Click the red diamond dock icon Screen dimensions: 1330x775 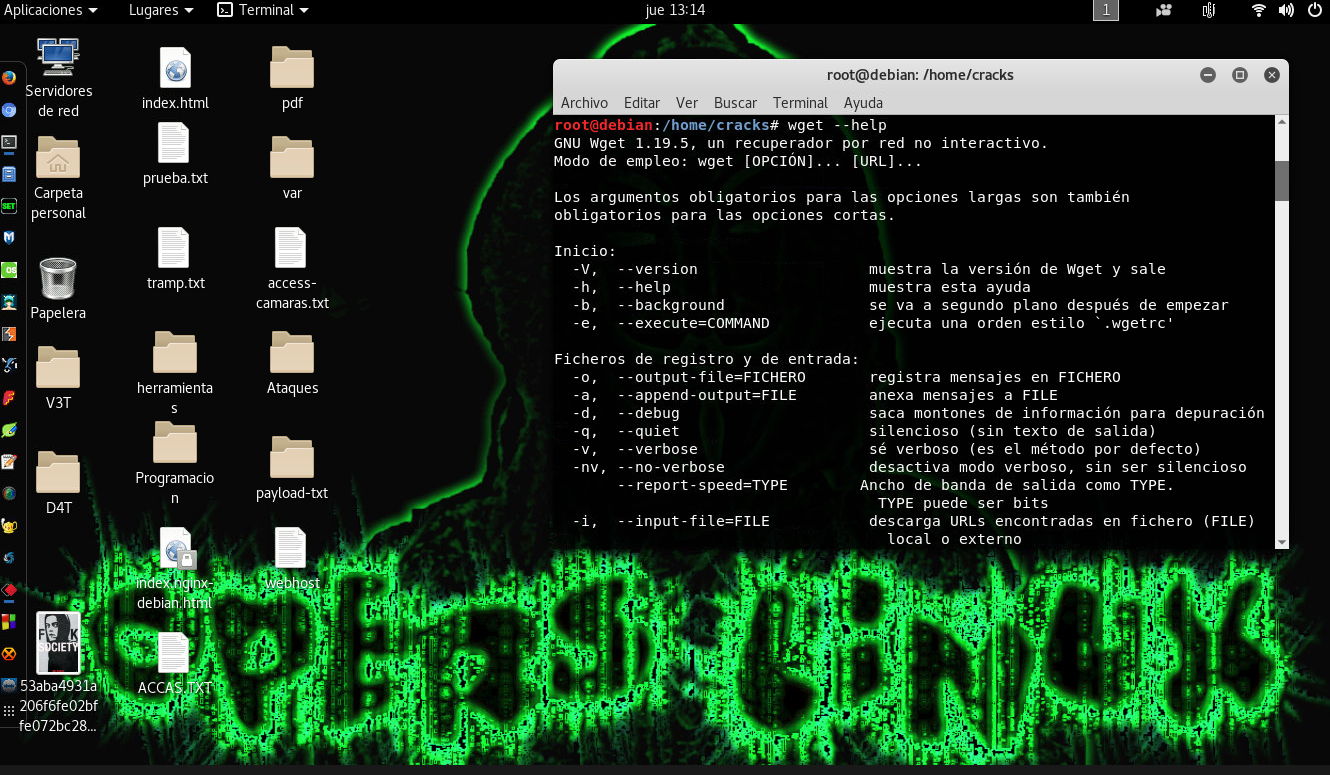tap(9, 590)
